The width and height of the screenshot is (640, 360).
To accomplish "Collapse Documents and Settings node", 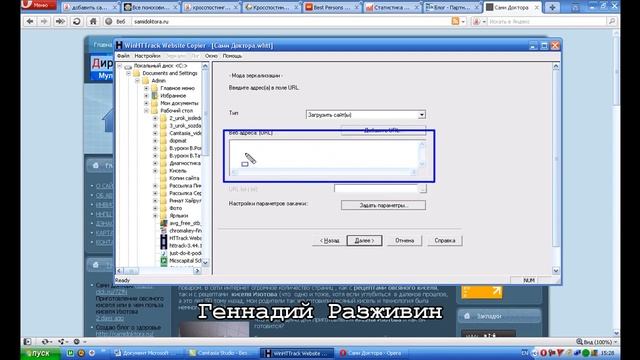I will coord(129,73).
